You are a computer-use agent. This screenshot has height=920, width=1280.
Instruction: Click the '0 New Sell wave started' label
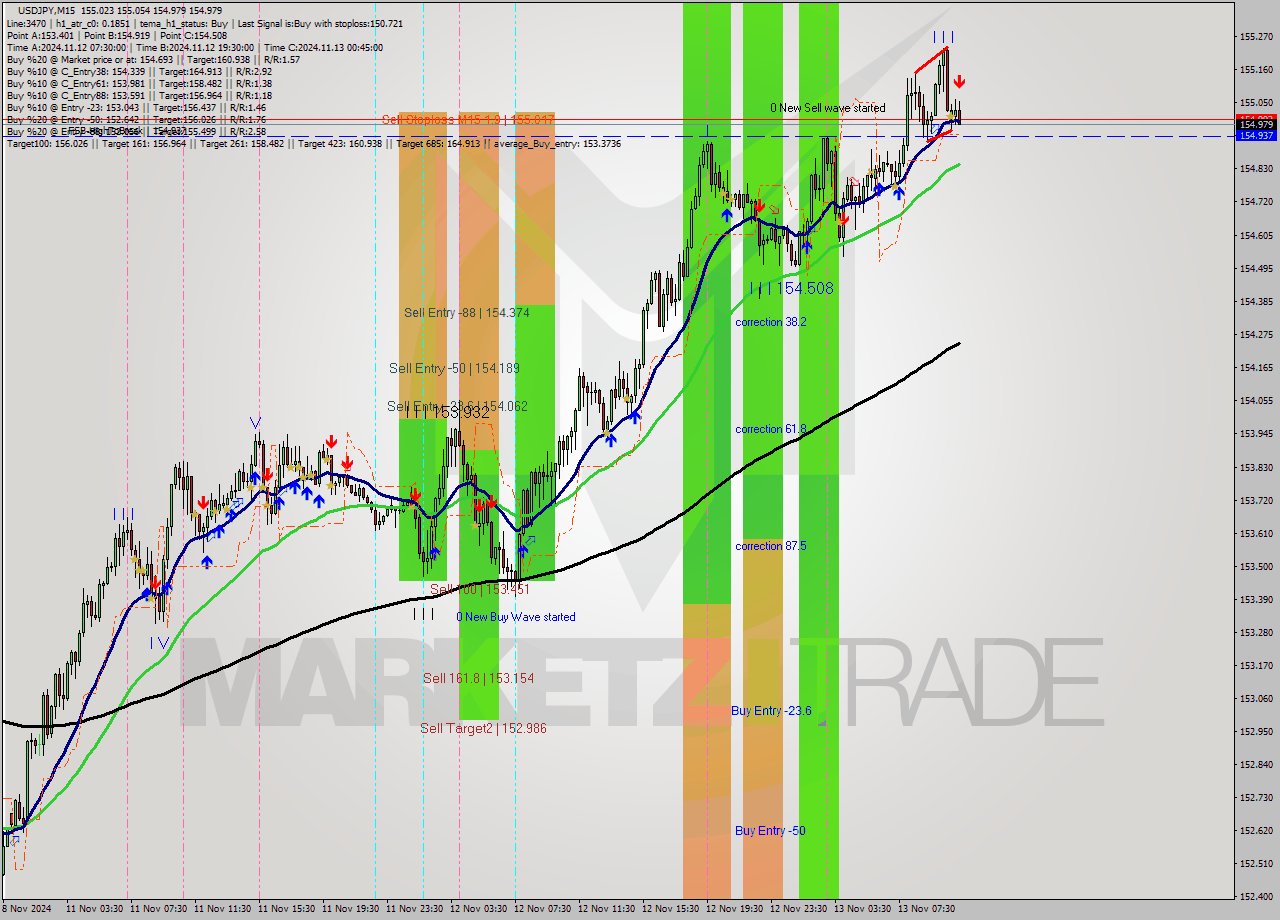(827, 108)
